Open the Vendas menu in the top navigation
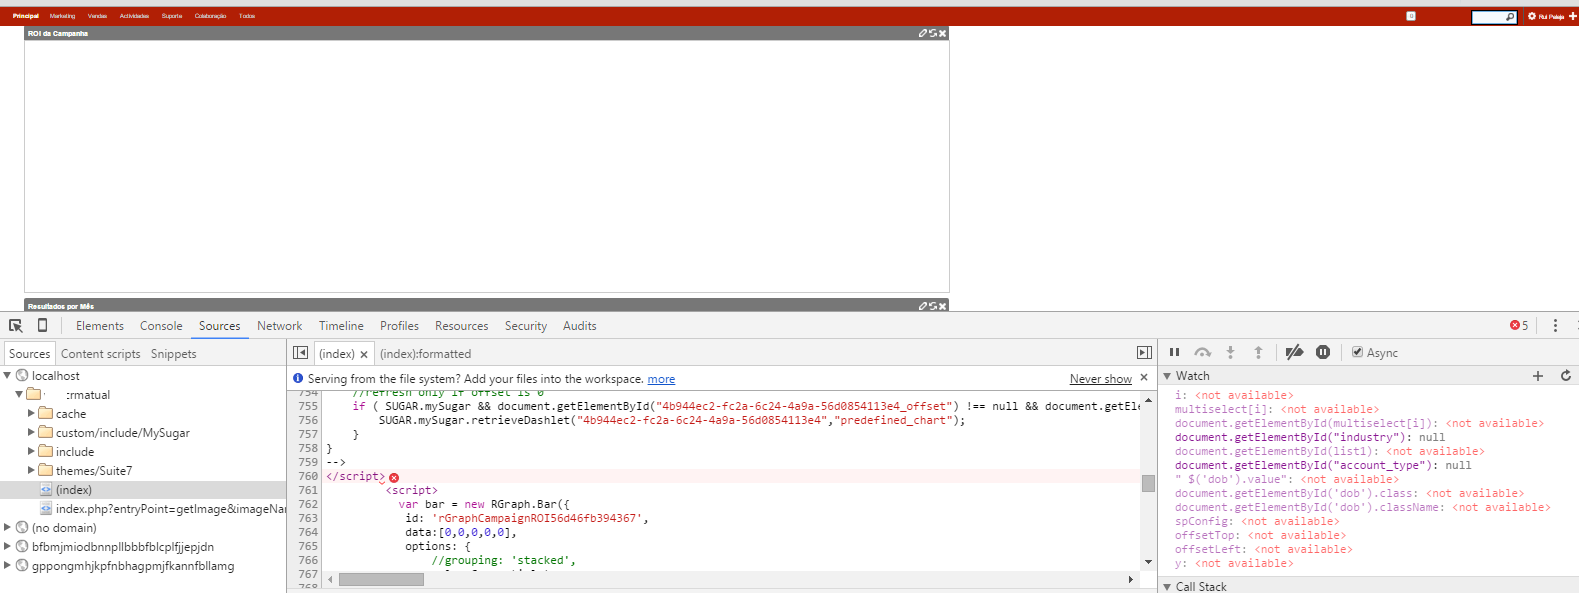 [x=97, y=16]
